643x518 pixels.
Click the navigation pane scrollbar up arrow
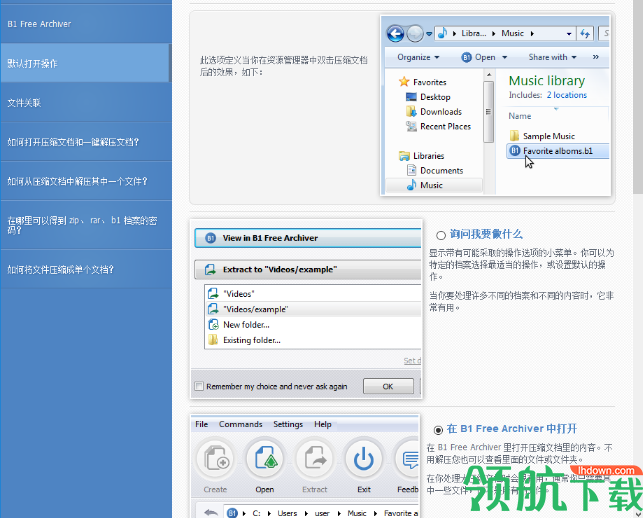tap(488, 75)
